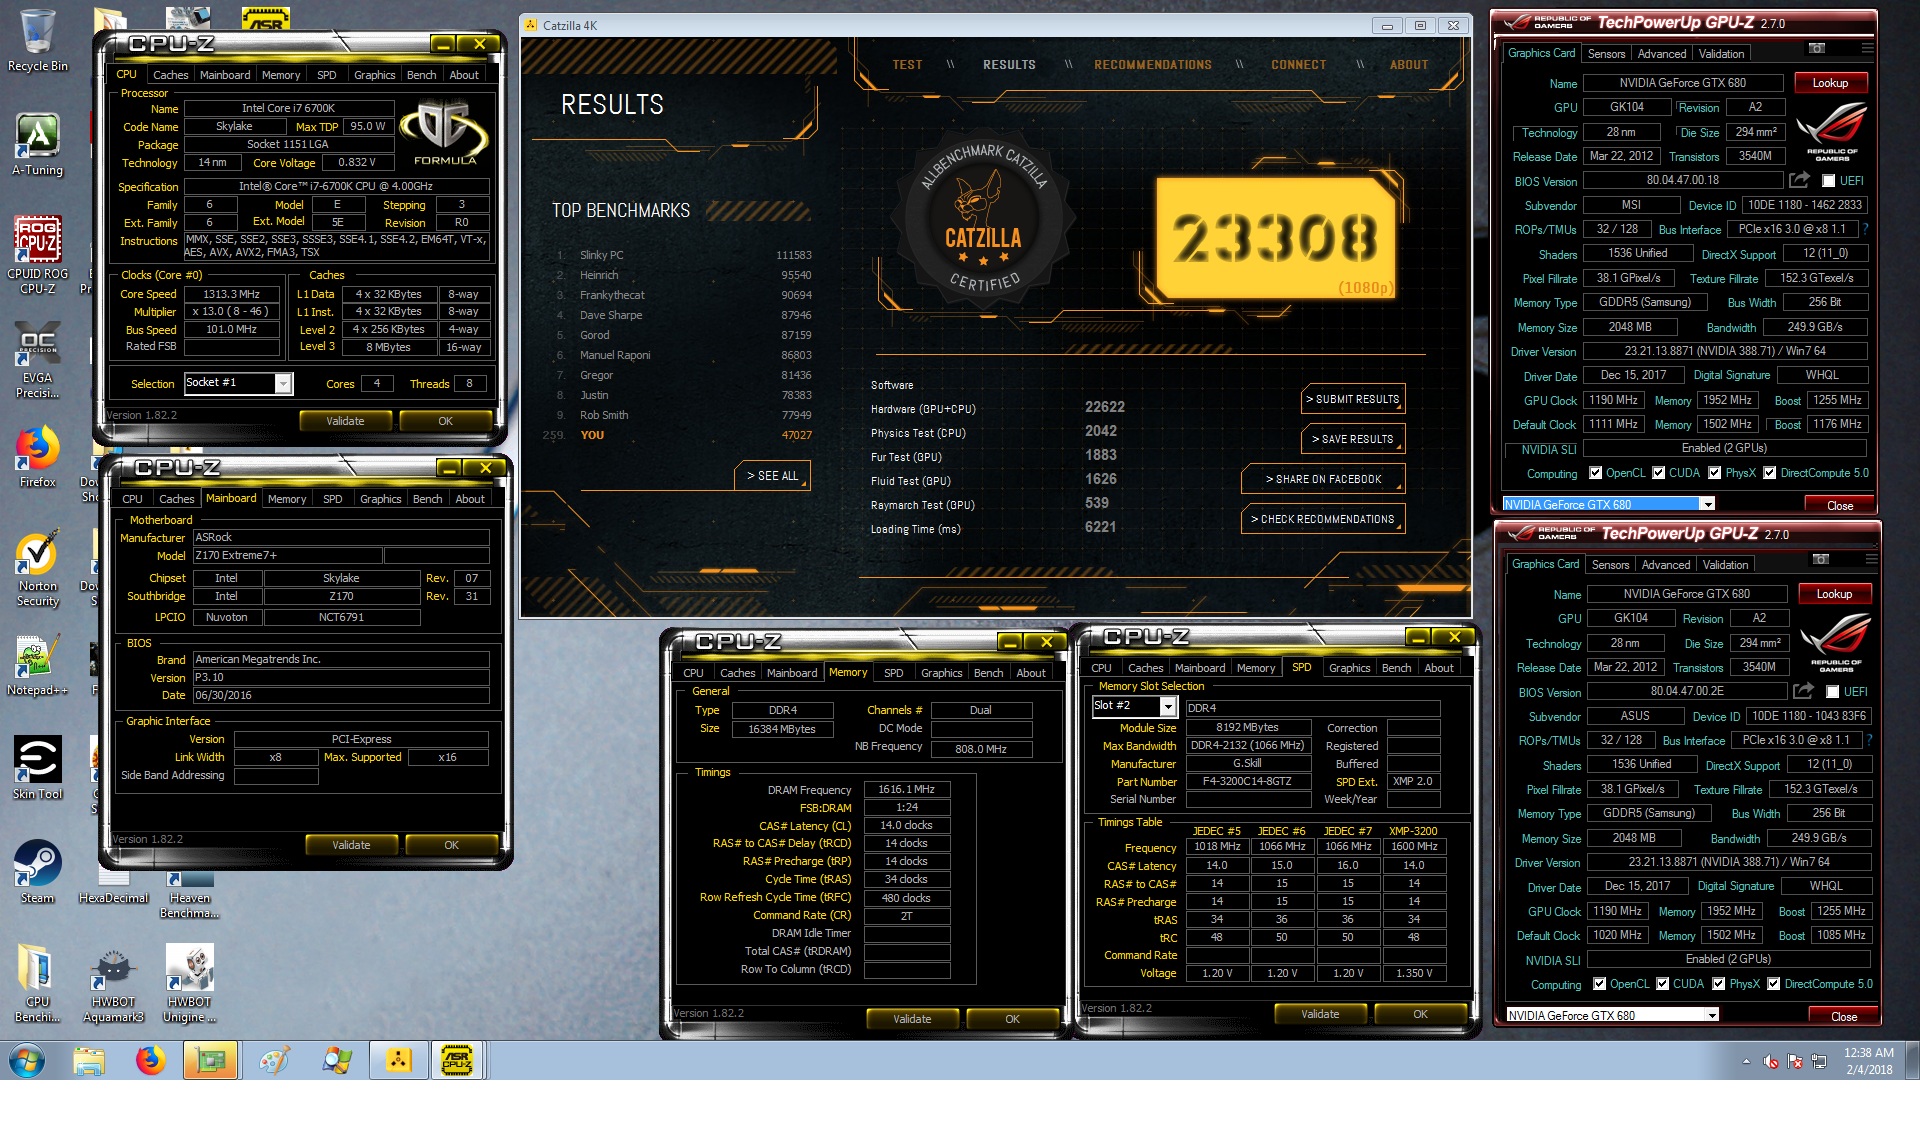The image size is (1920, 1134).
Task: Open hamburger menu in upper GPU-Z window
Action: (1866, 48)
